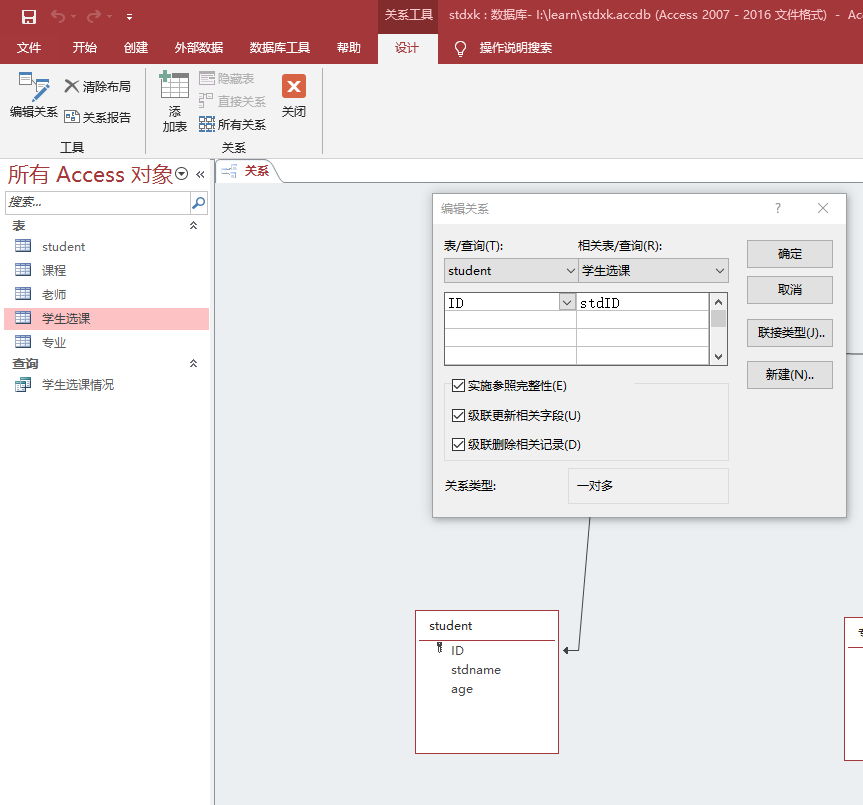The height and width of the screenshot is (805, 863).
Task: Open the 相关表/查询 学生选课 dropdown
Action: (719, 271)
